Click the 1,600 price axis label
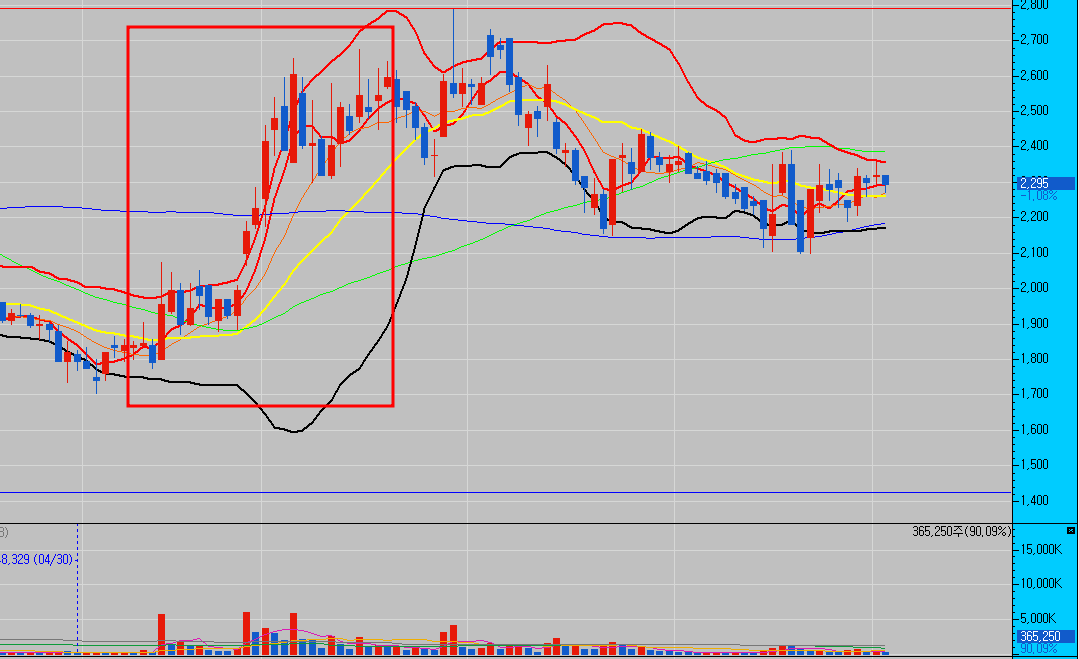 click(1034, 429)
